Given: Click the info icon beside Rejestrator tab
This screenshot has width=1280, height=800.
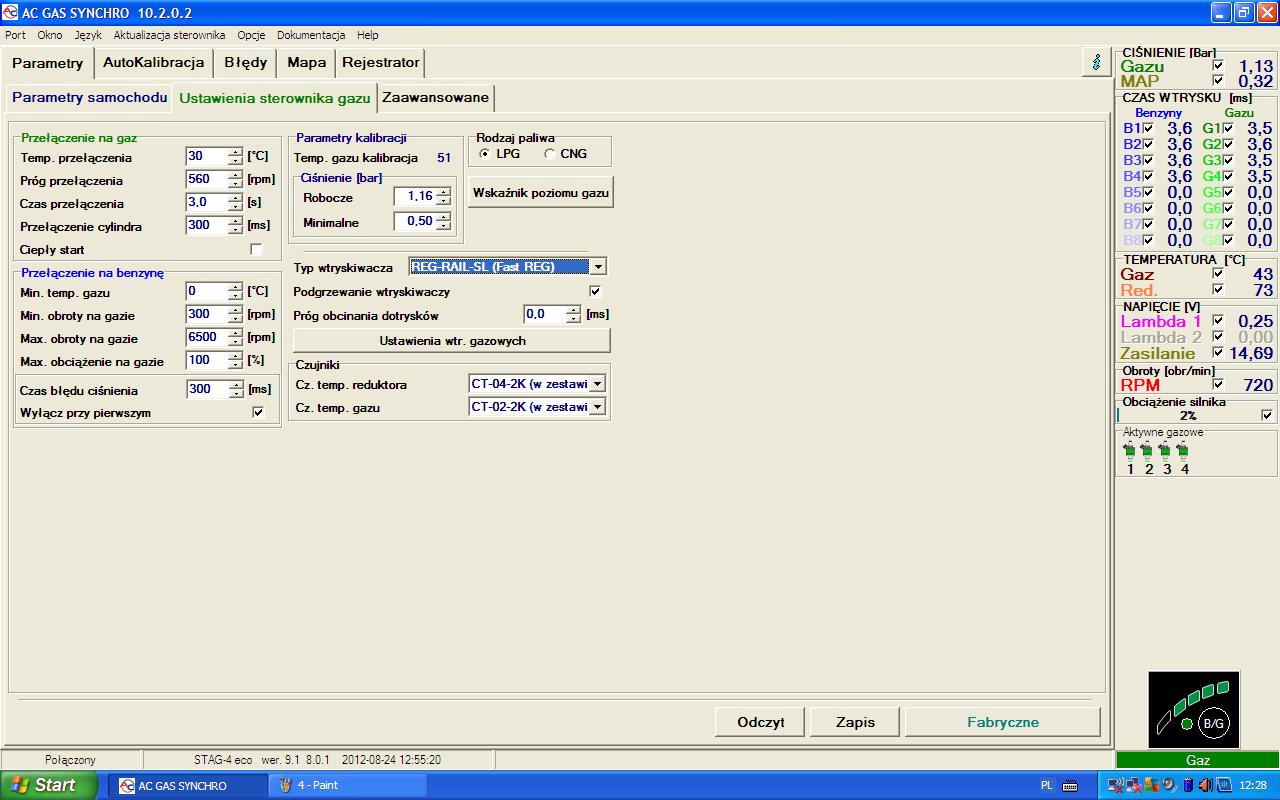Looking at the screenshot, I should click(x=1096, y=62).
